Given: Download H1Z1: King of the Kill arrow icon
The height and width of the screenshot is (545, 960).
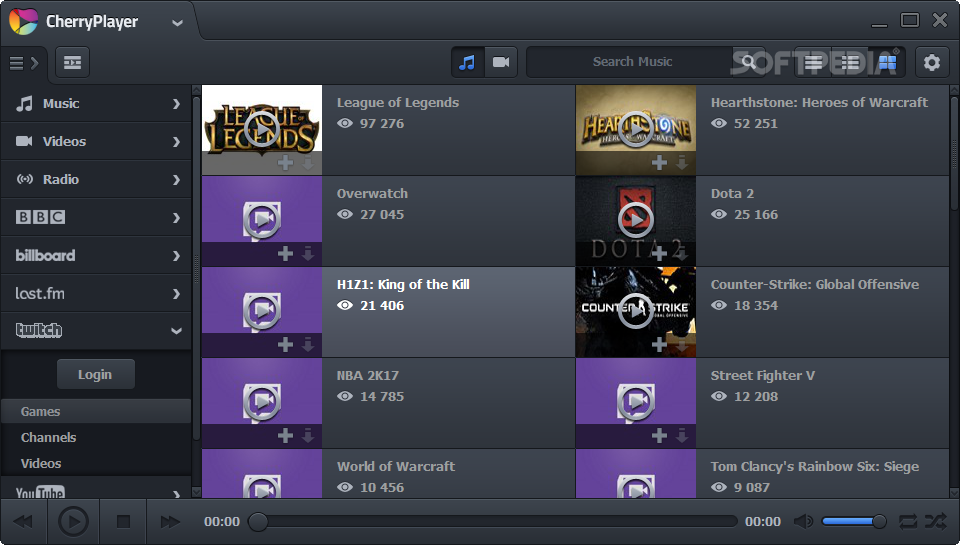Looking at the screenshot, I should pyautogui.click(x=308, y=344).
